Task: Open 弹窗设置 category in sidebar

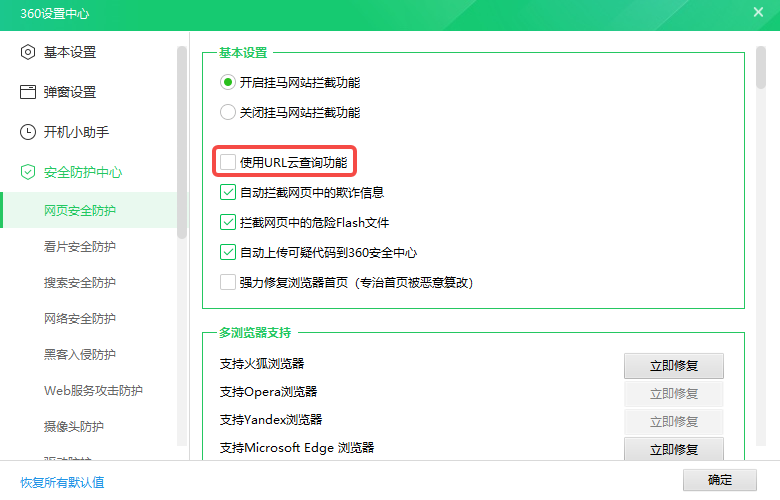Action: (x=70, y=92)
